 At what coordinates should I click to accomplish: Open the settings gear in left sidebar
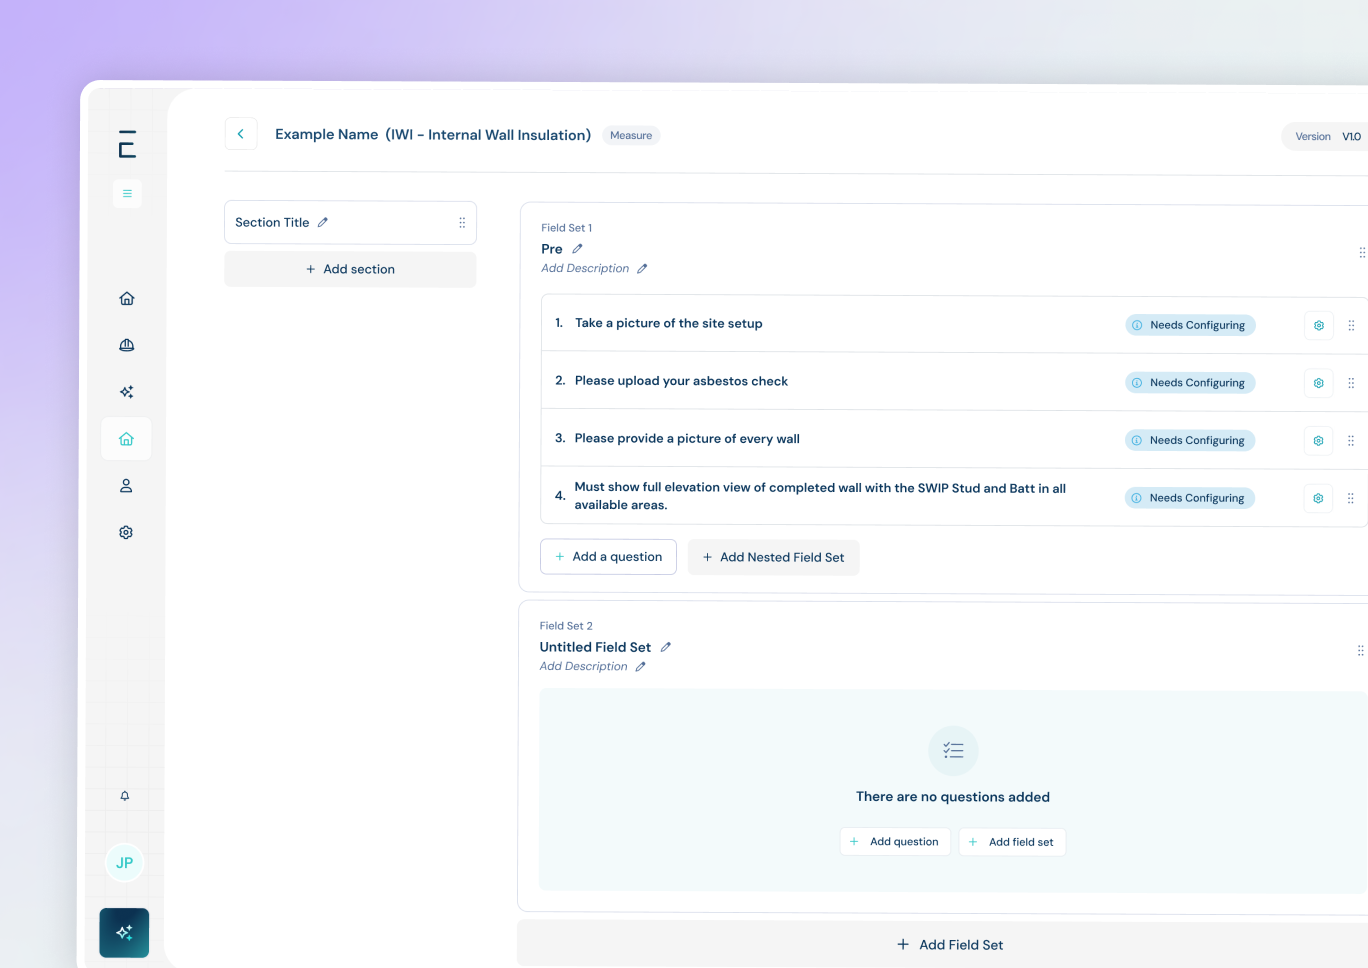[126, 532]
